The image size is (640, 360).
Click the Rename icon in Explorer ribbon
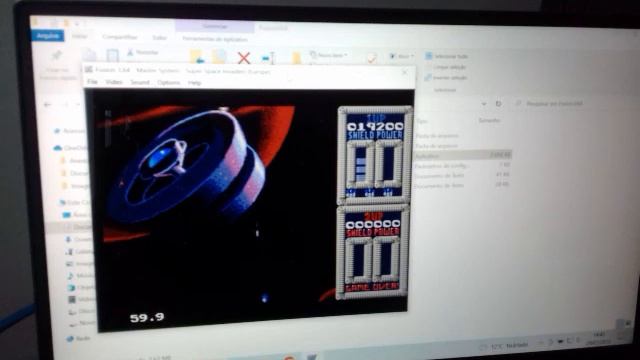point(268,58)
